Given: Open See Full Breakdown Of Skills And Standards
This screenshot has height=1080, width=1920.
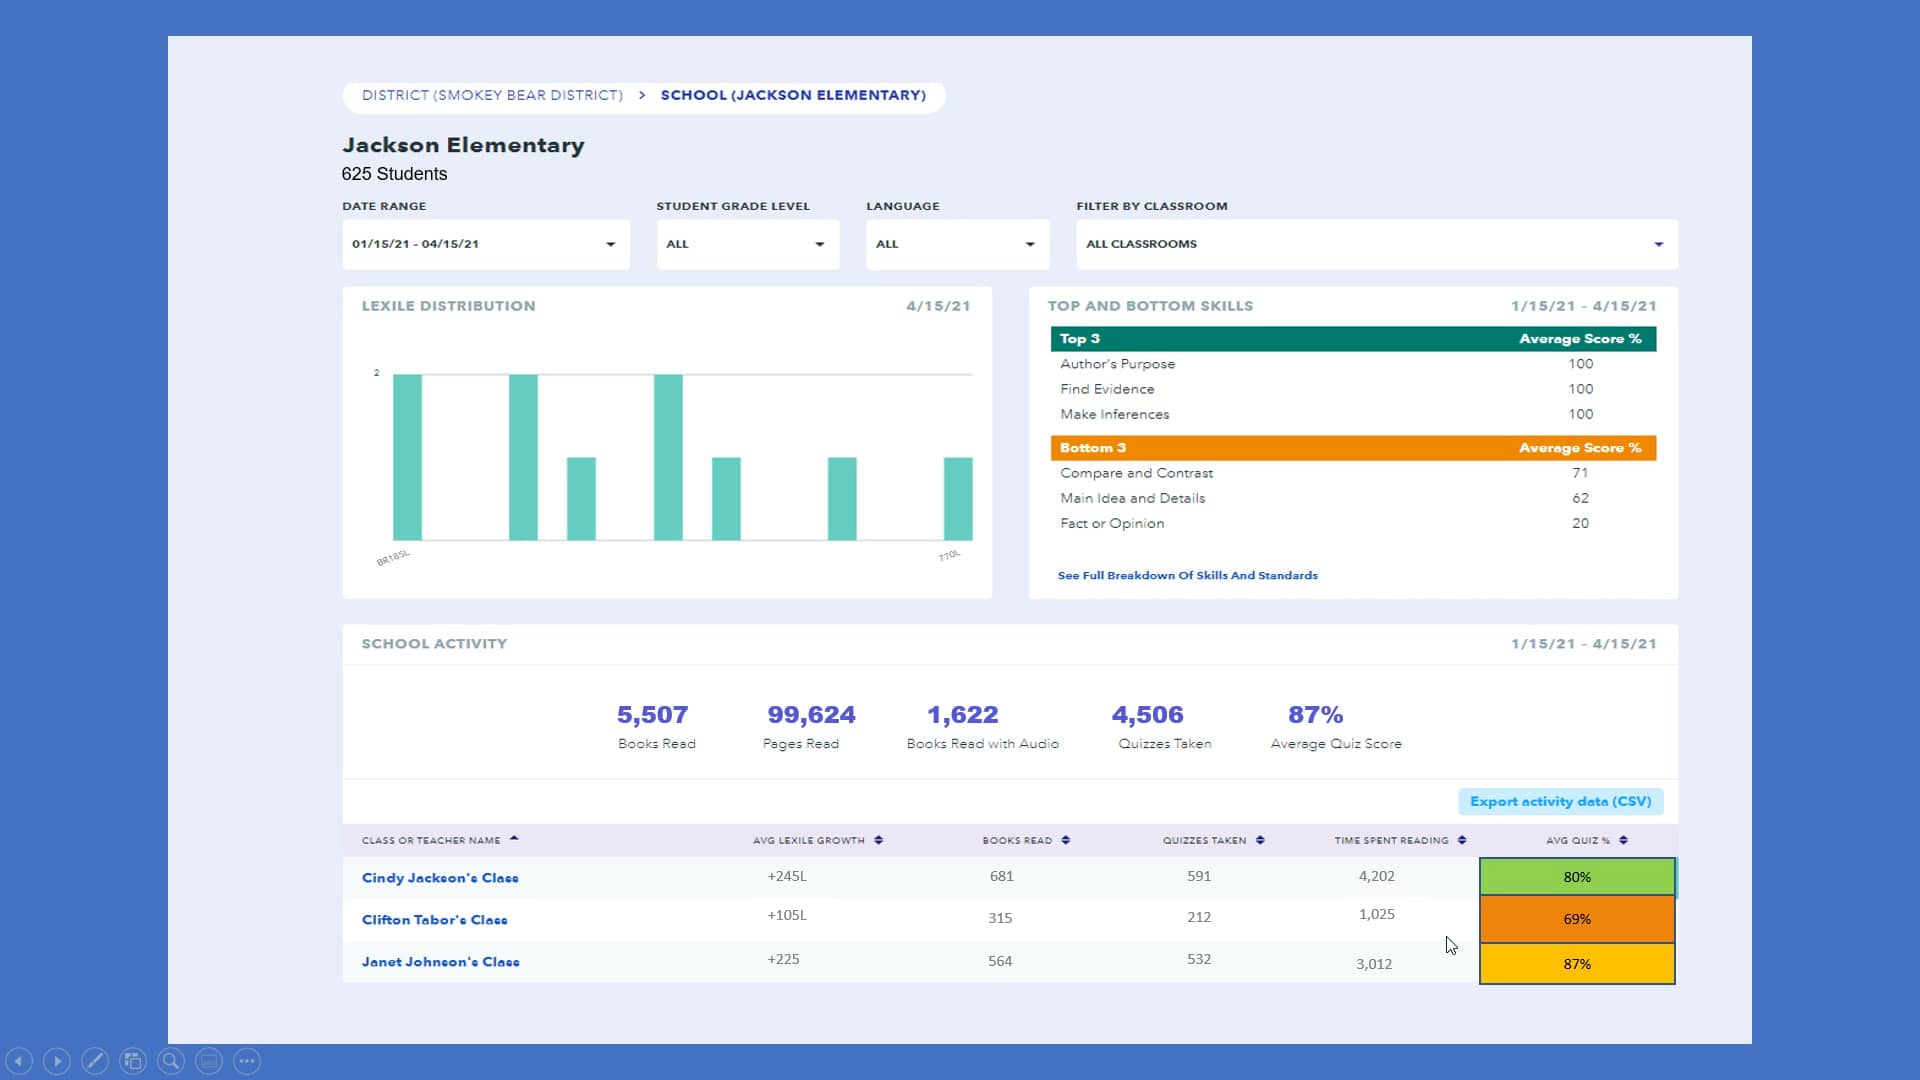Looking at the screenshot, I should 1187,575.
